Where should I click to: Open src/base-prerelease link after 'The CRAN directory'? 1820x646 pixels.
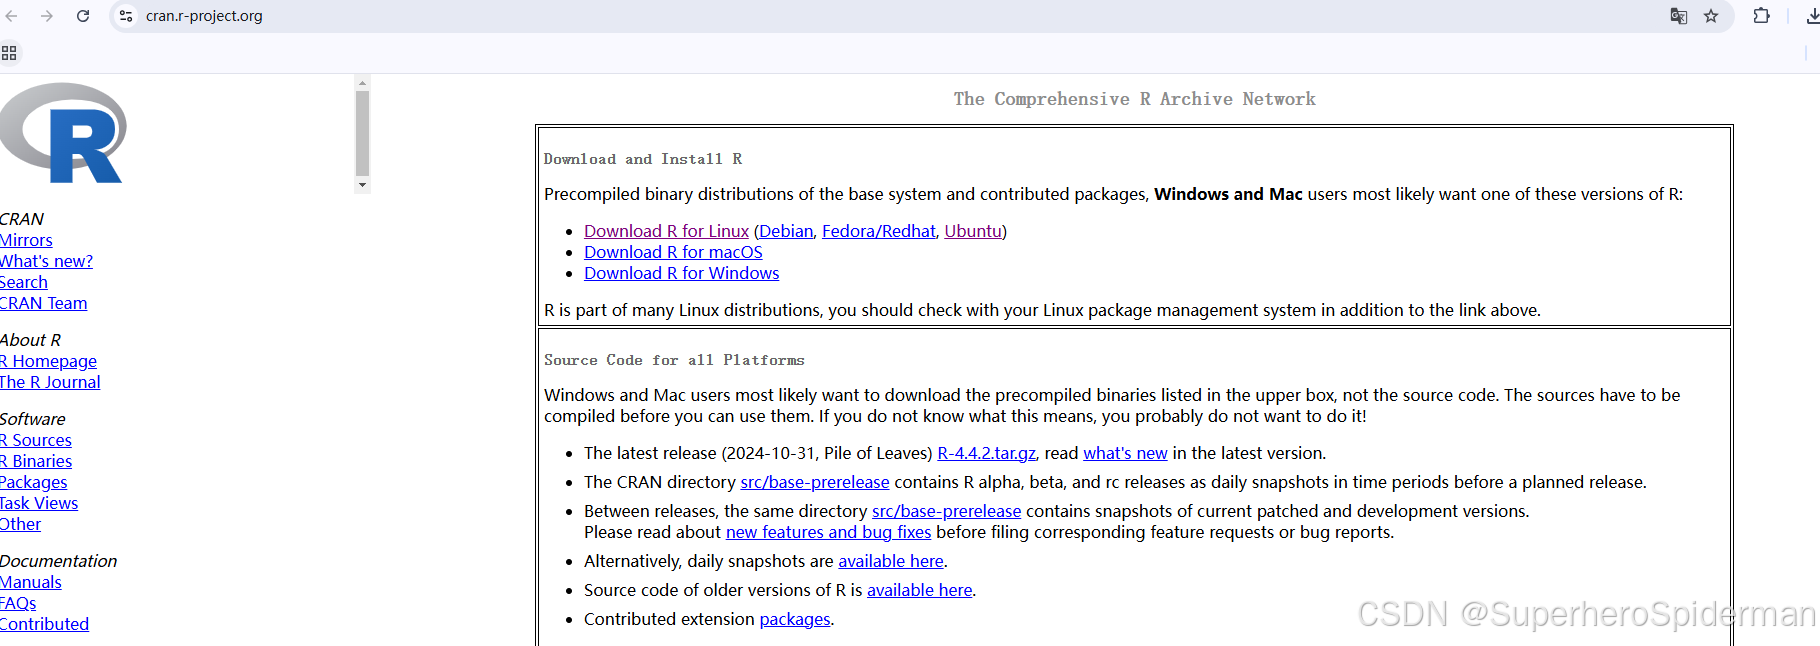pyautogui.click(x=815, y=482)
